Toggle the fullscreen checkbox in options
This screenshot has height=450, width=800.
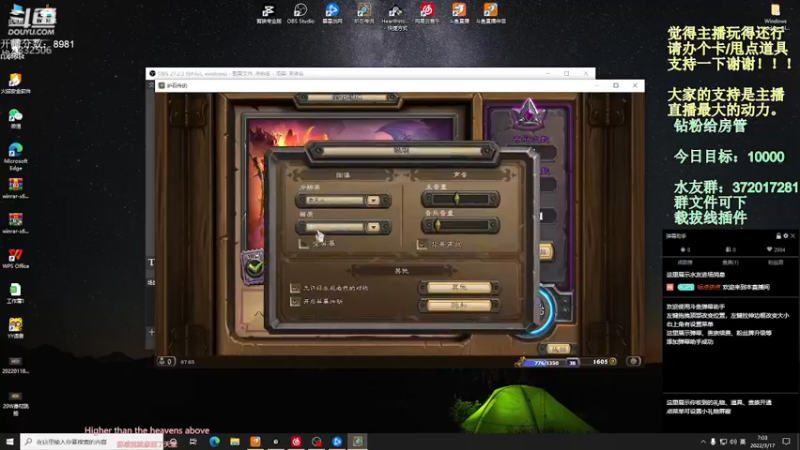(x=304, y=244)
